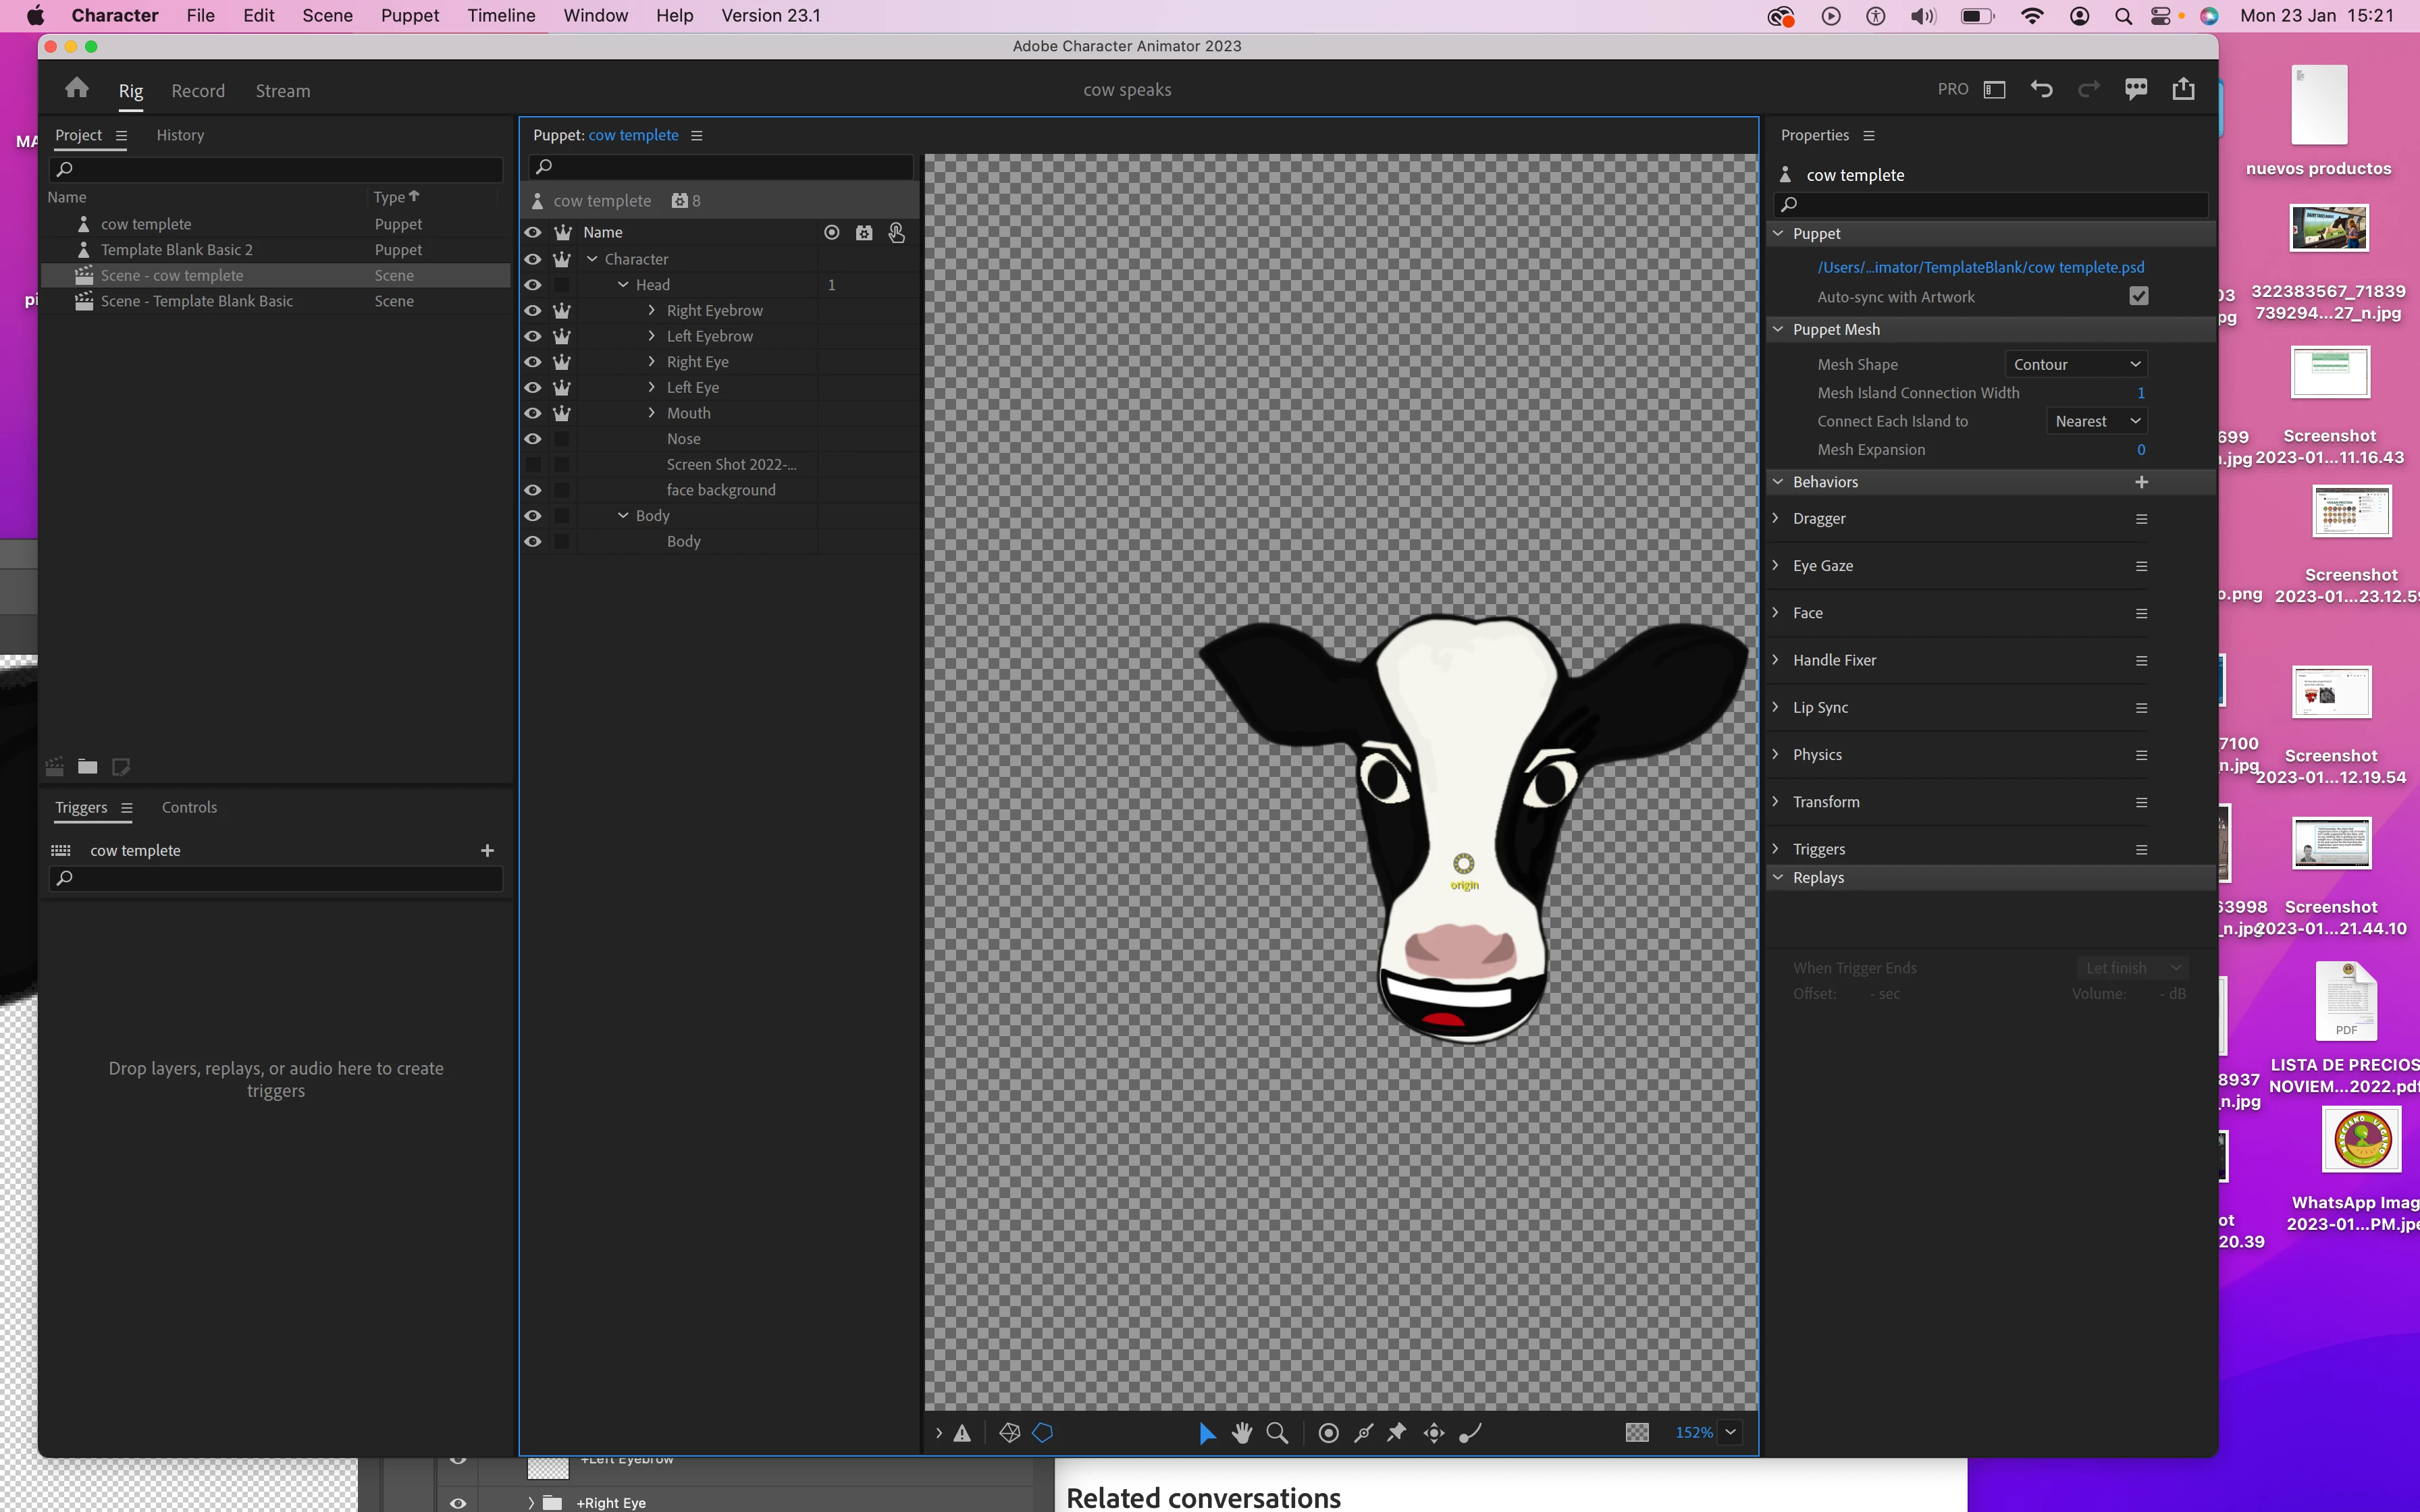Viewport: 2420px width, 1512px height.
Task: Click the Dragger crosshair tool
Action: 1433,1432
